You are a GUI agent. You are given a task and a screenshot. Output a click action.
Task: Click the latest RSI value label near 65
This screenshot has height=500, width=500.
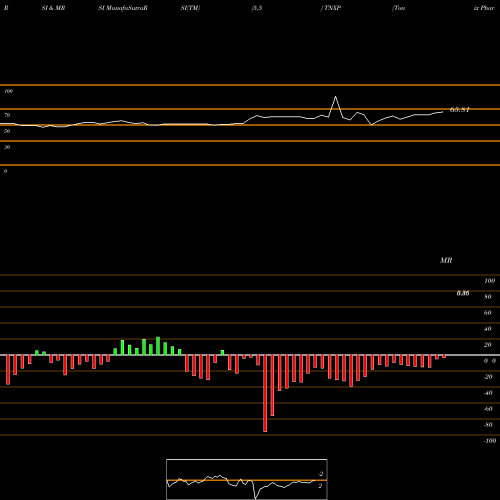460,110
